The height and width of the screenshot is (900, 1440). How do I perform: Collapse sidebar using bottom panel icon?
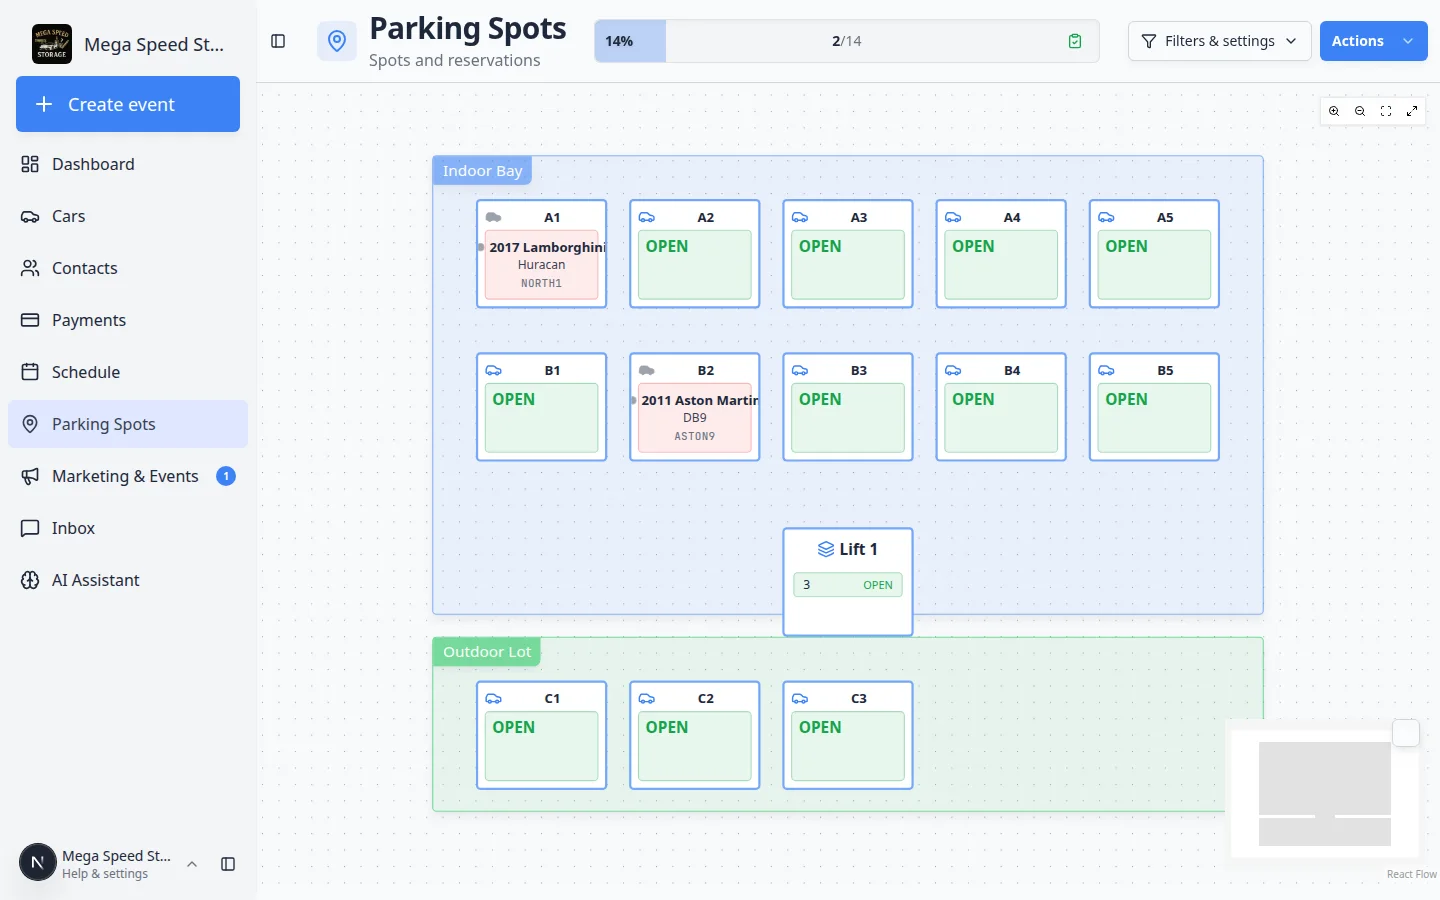pyautogui.click(x=228, y=864)
